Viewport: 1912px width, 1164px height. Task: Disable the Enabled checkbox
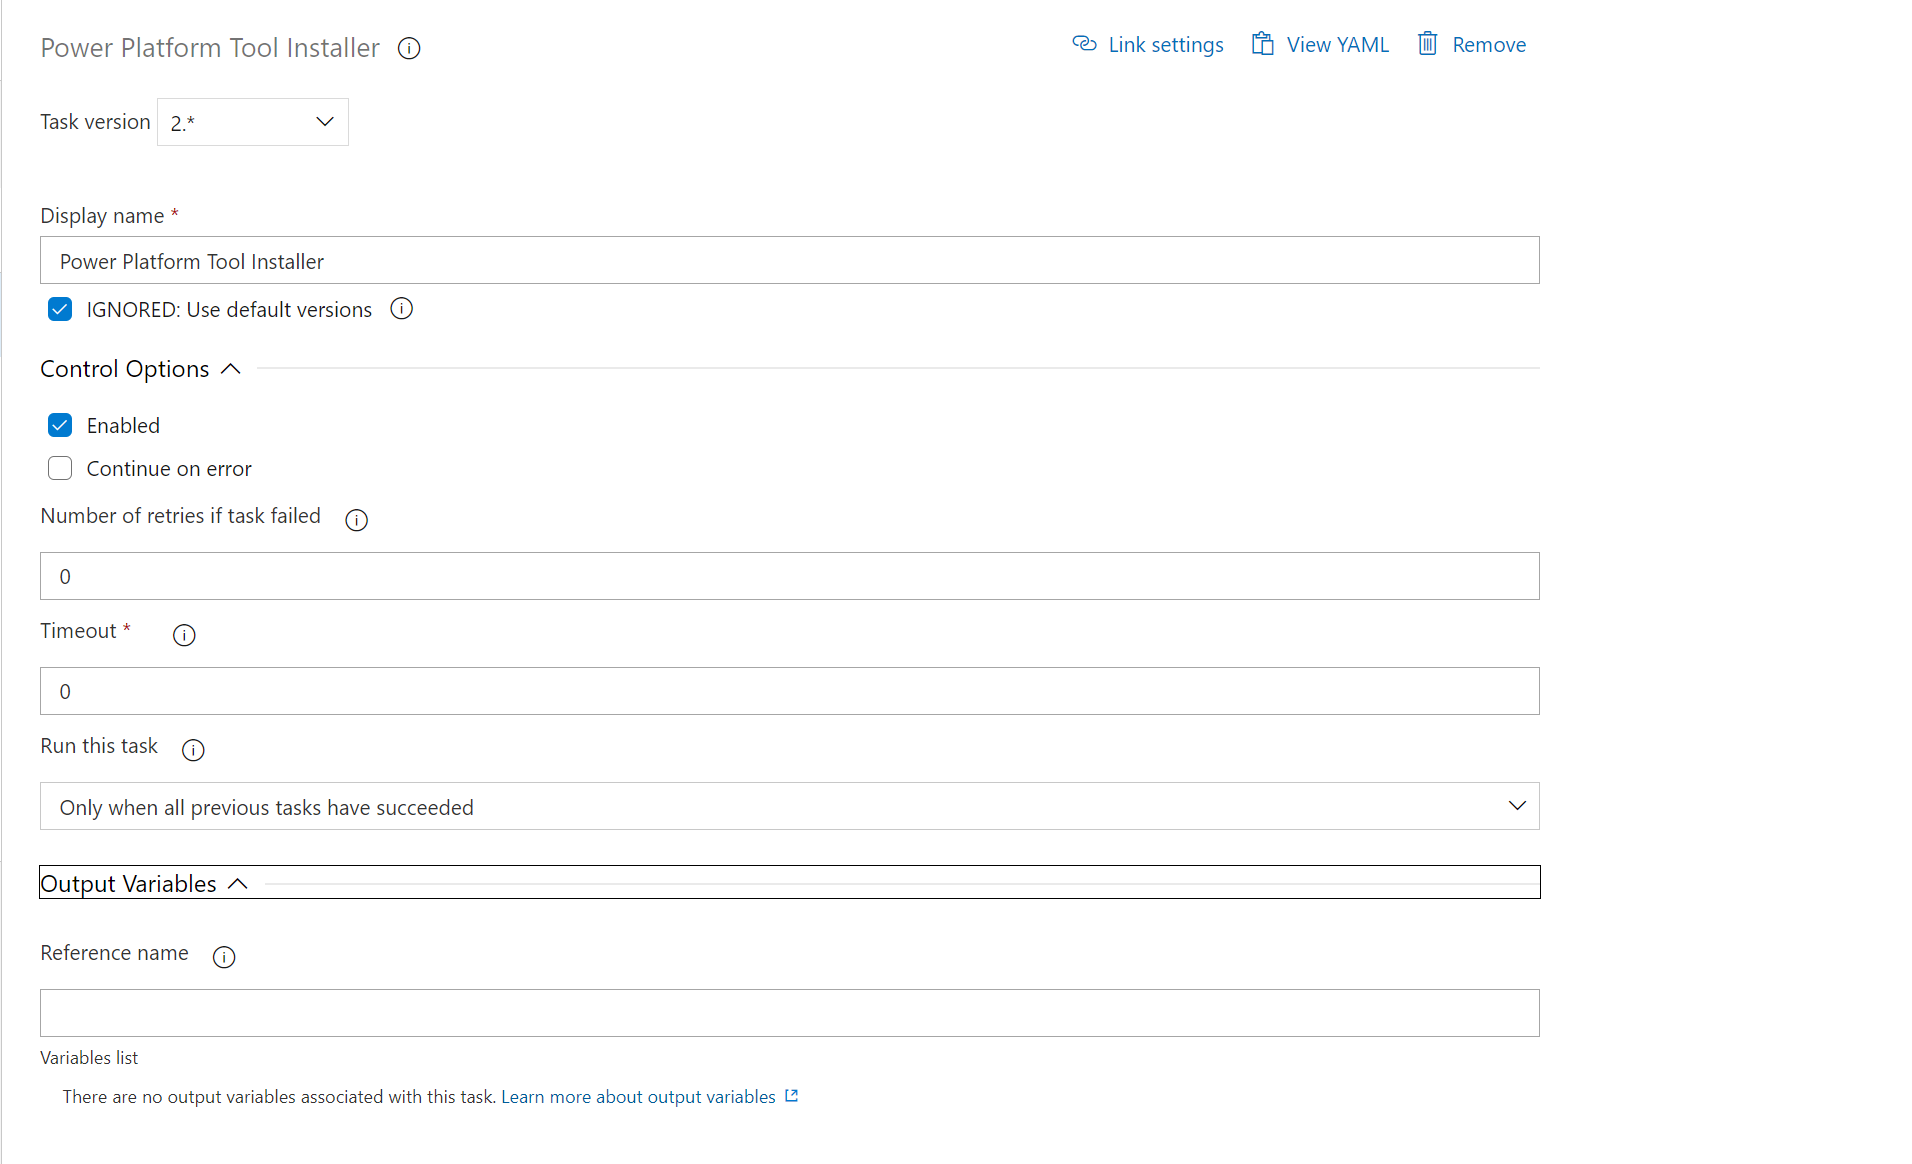point(60,425)
